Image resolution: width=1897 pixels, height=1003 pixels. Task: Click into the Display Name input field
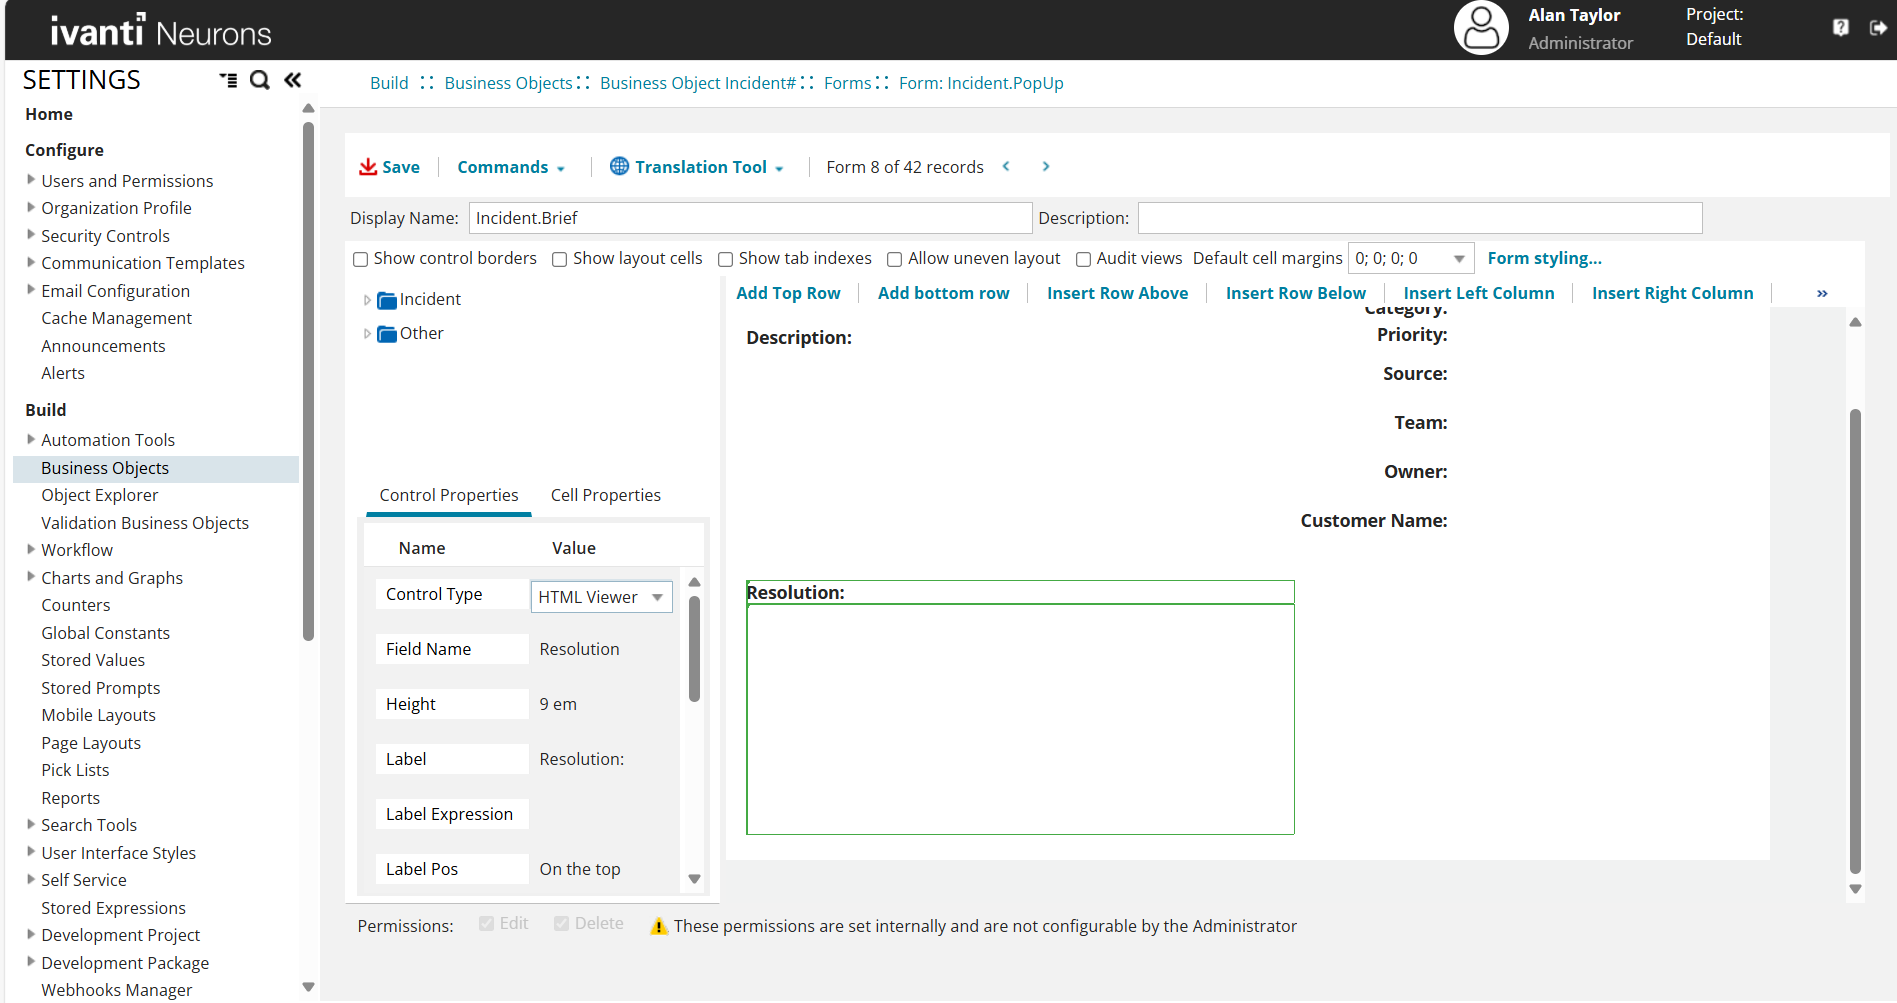pos(750,218)
